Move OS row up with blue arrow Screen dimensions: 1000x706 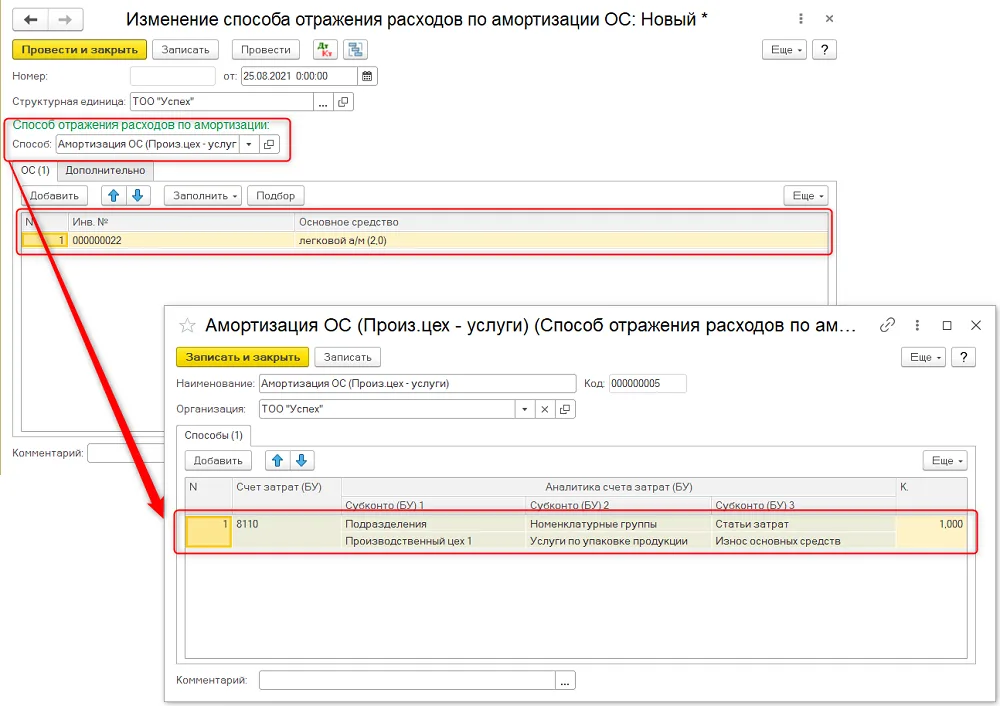(114, 196)
